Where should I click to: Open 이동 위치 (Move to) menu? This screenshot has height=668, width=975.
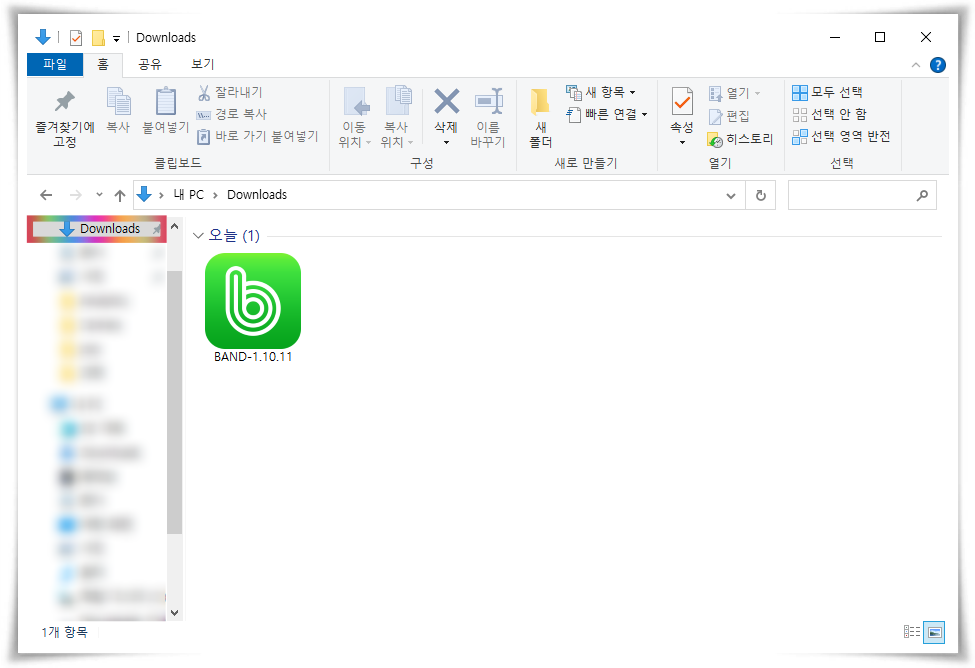click(354, 117)
